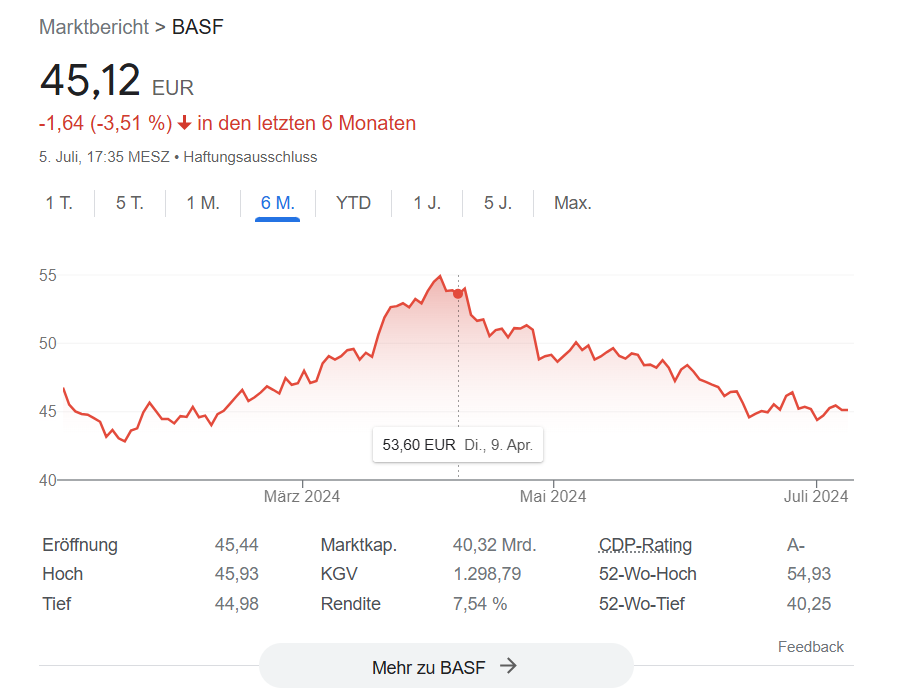Click the 55 y-axis label

48,275
